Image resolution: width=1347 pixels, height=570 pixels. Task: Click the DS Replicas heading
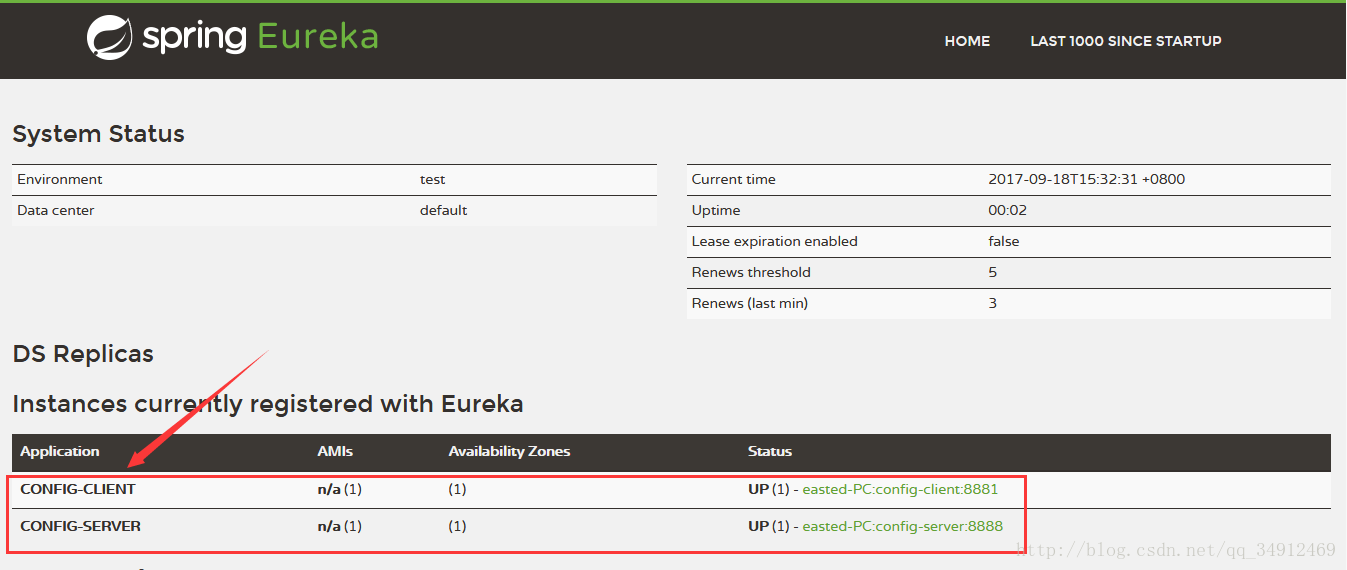pyautogui.click(x=83, y=354)
